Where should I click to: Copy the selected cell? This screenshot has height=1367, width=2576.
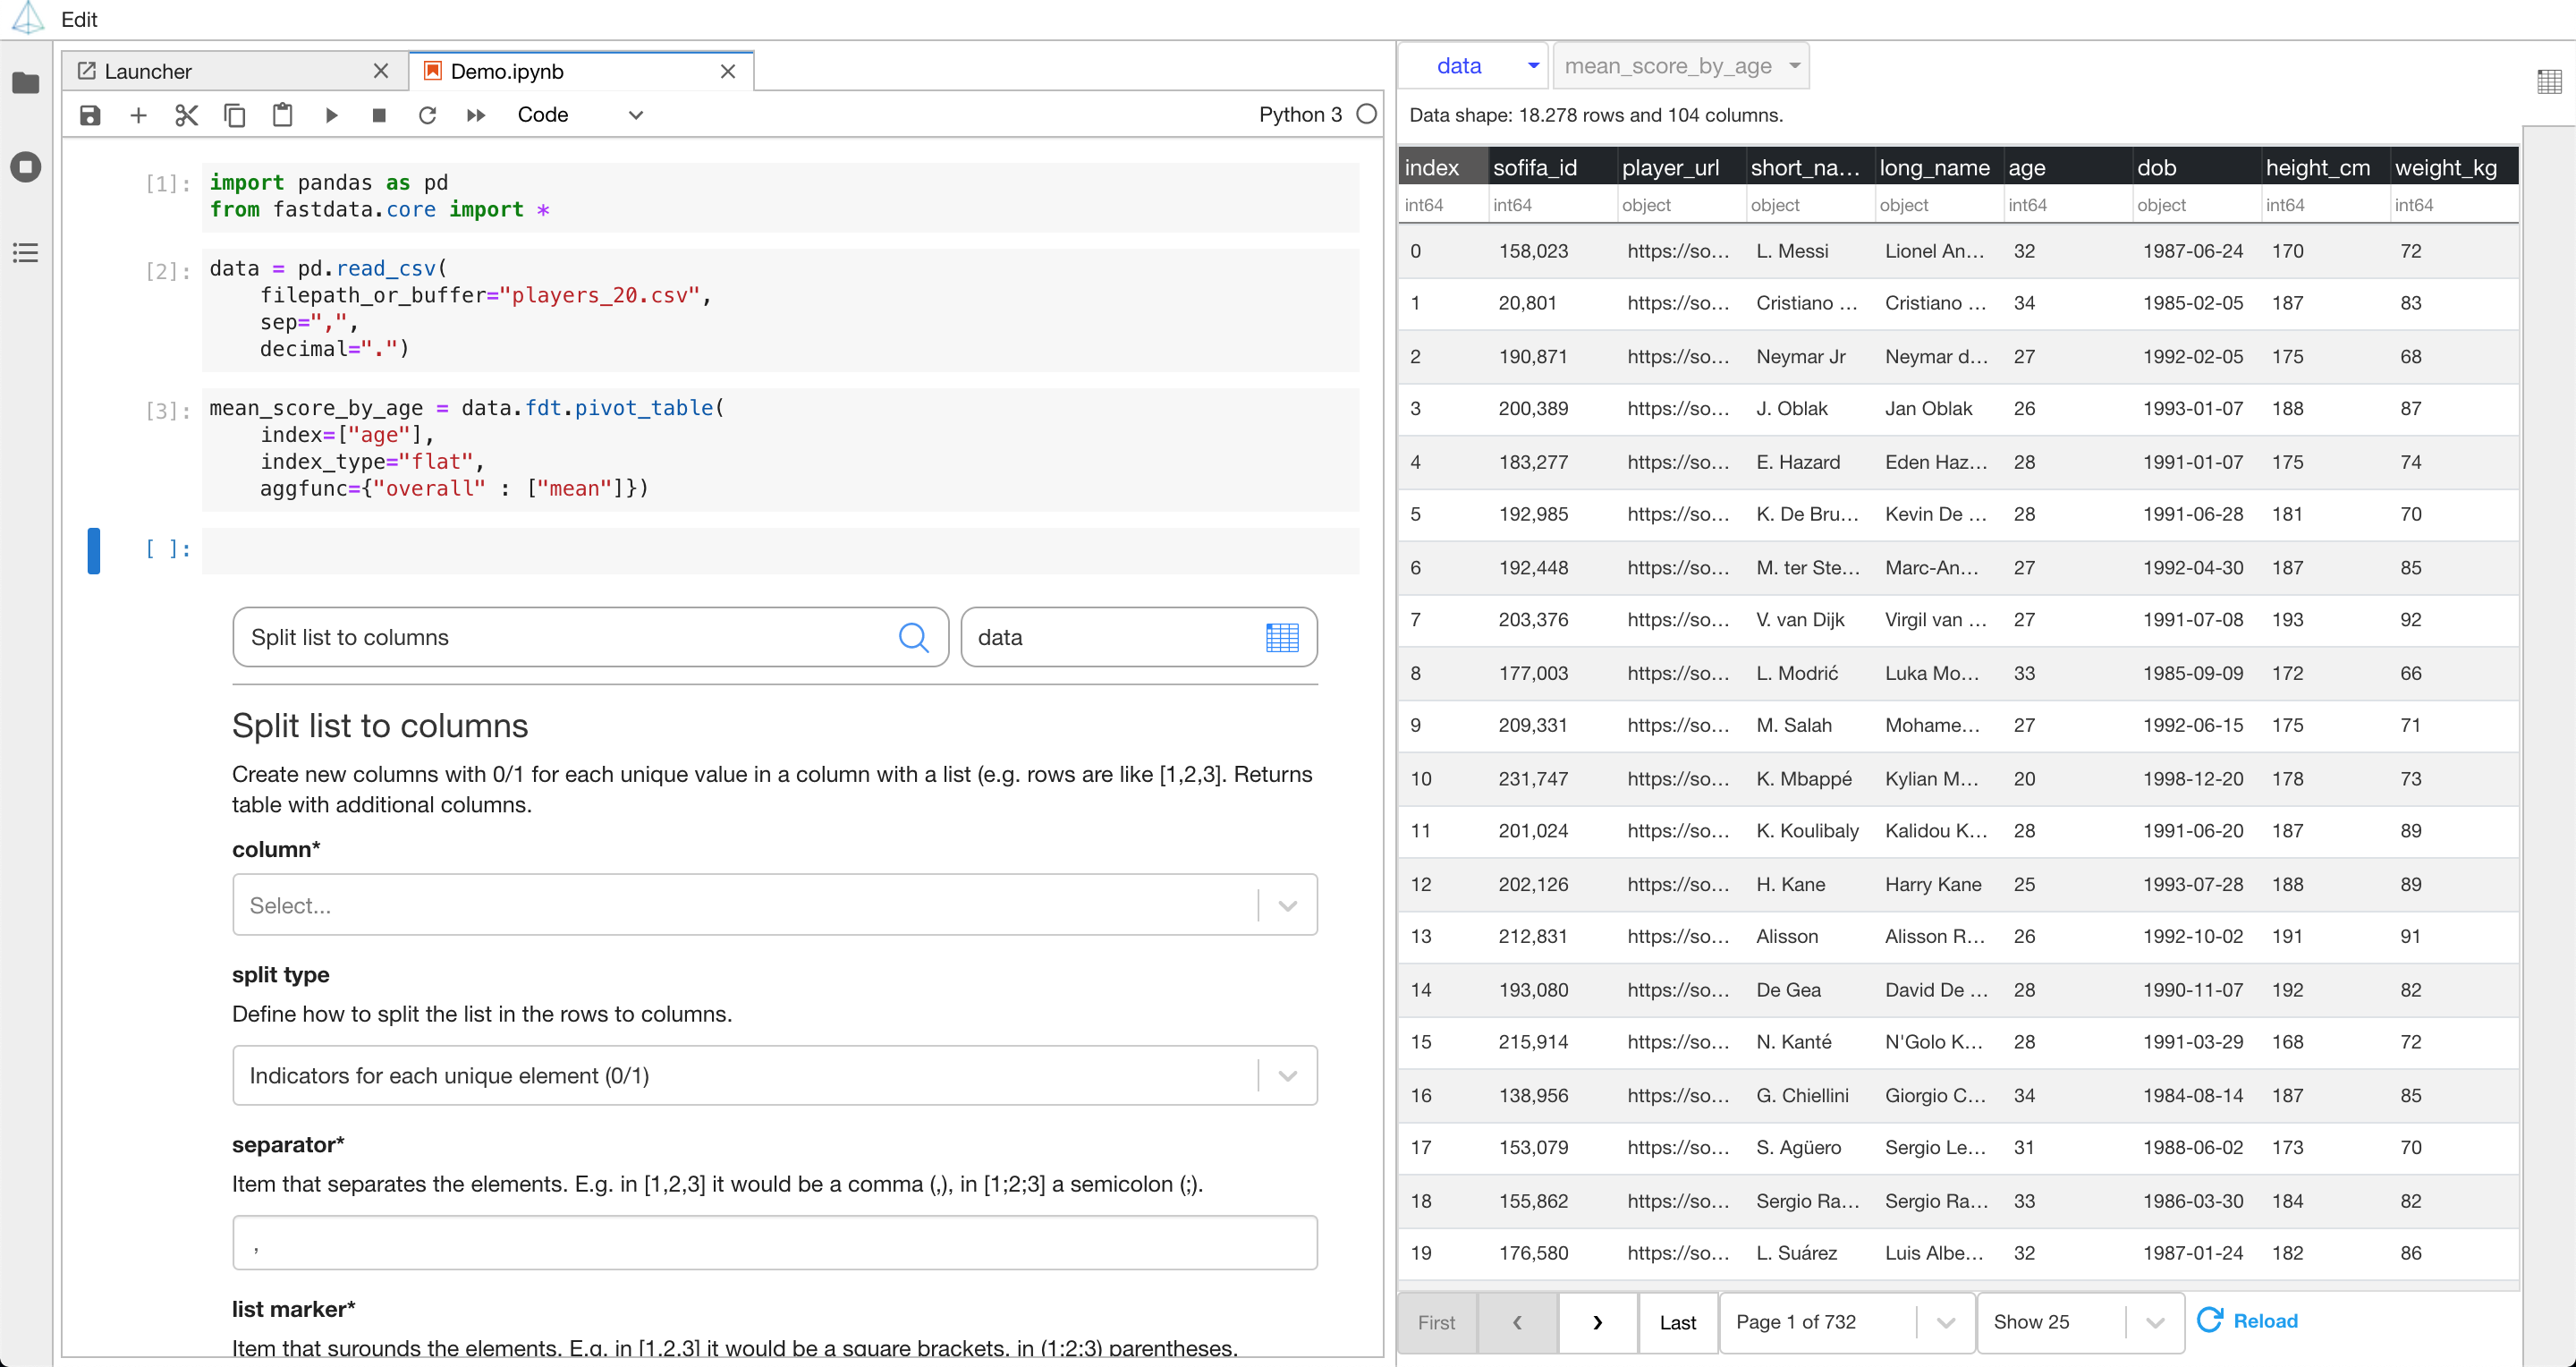(x=234, y=115)
